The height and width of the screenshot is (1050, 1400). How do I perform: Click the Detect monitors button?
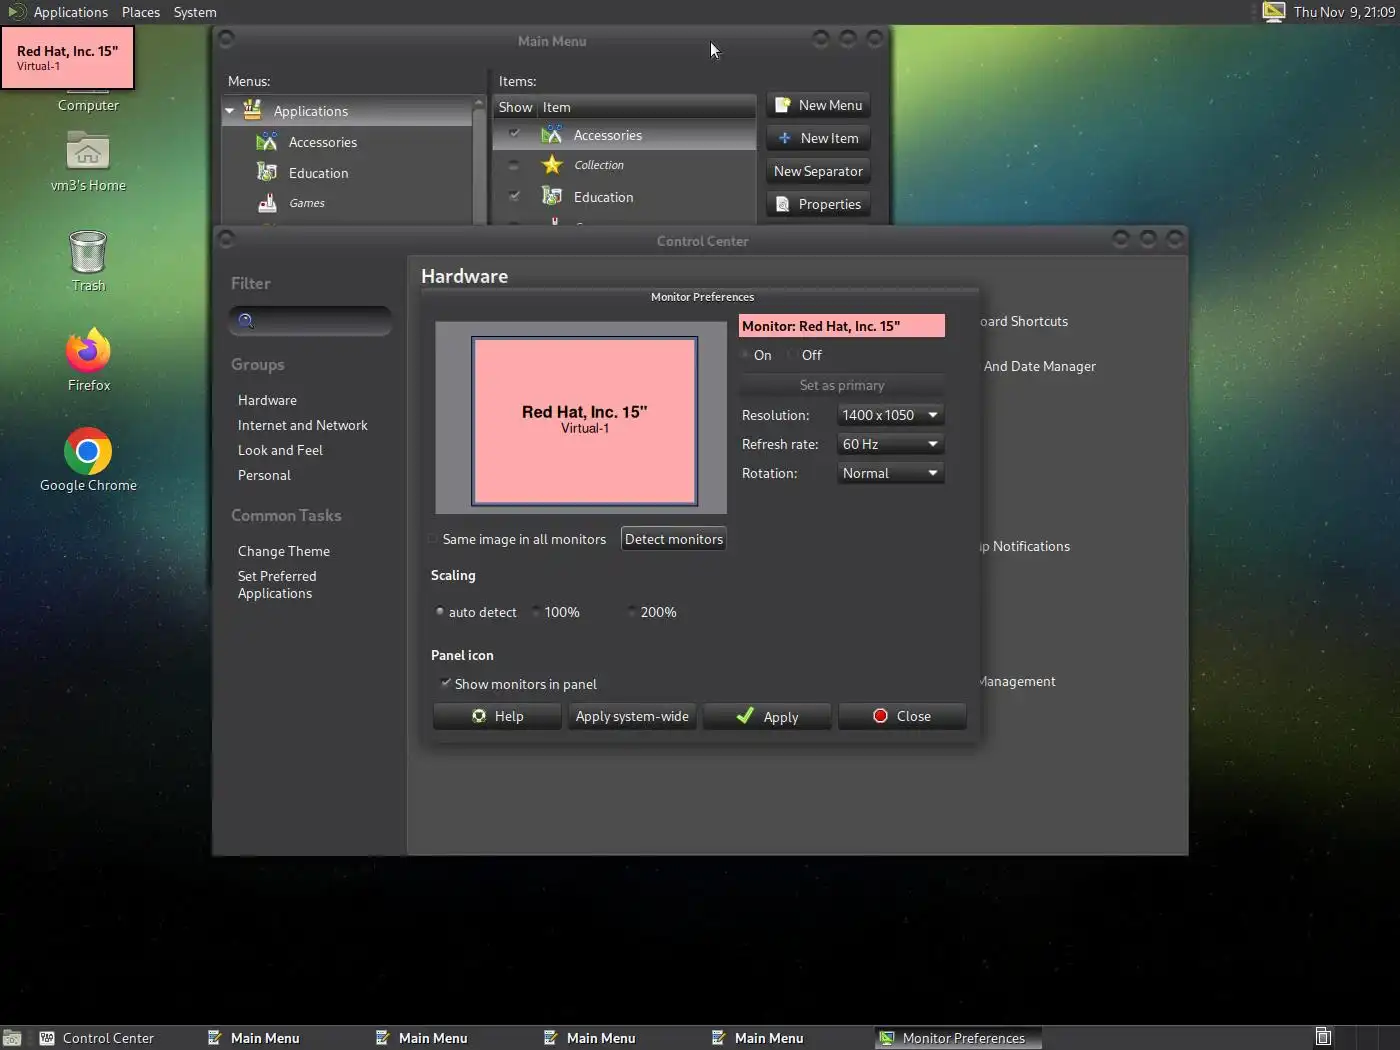click(674, 539)
